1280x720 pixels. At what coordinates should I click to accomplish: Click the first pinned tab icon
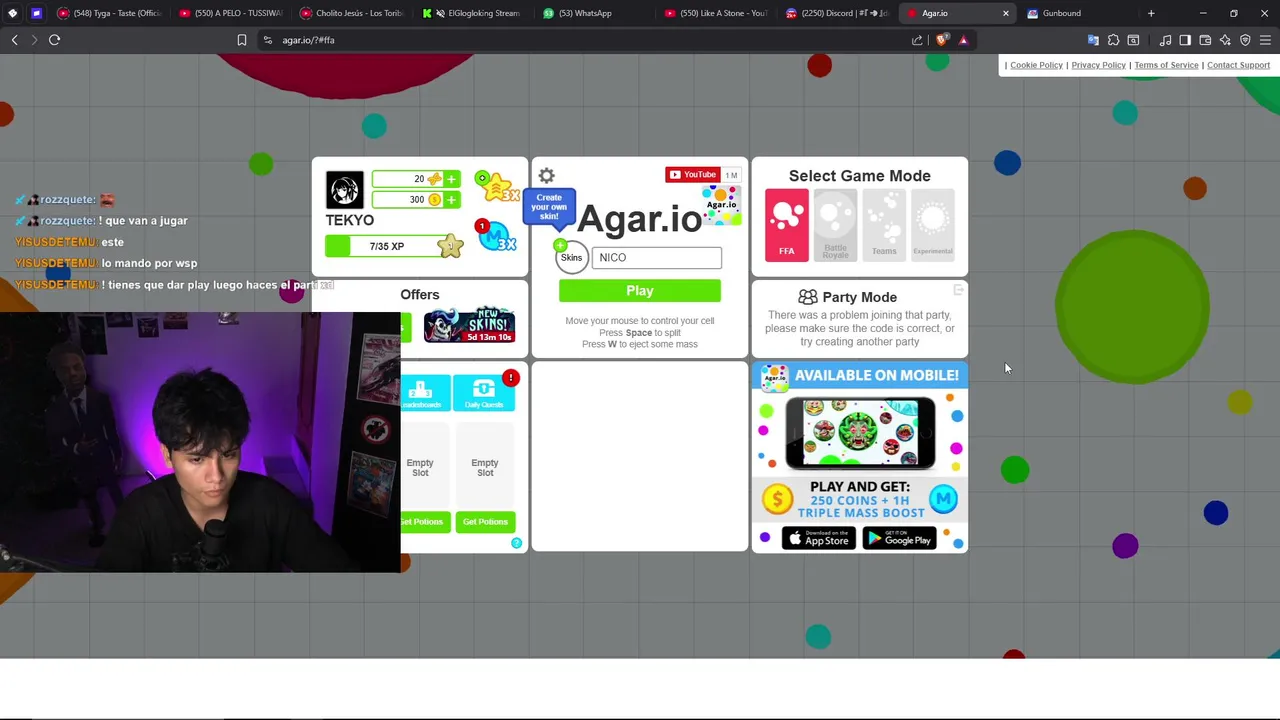(12, 13)
